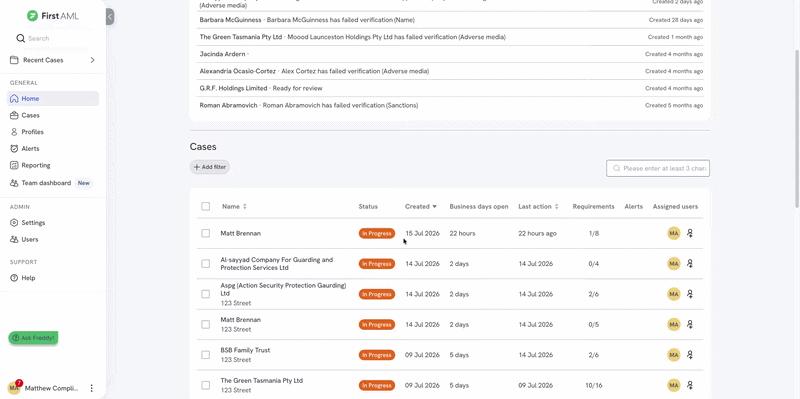Viewport: 800px width, 399px height.
Task: Click the Team dashboard people icon
Action: (x=14, y=183)
